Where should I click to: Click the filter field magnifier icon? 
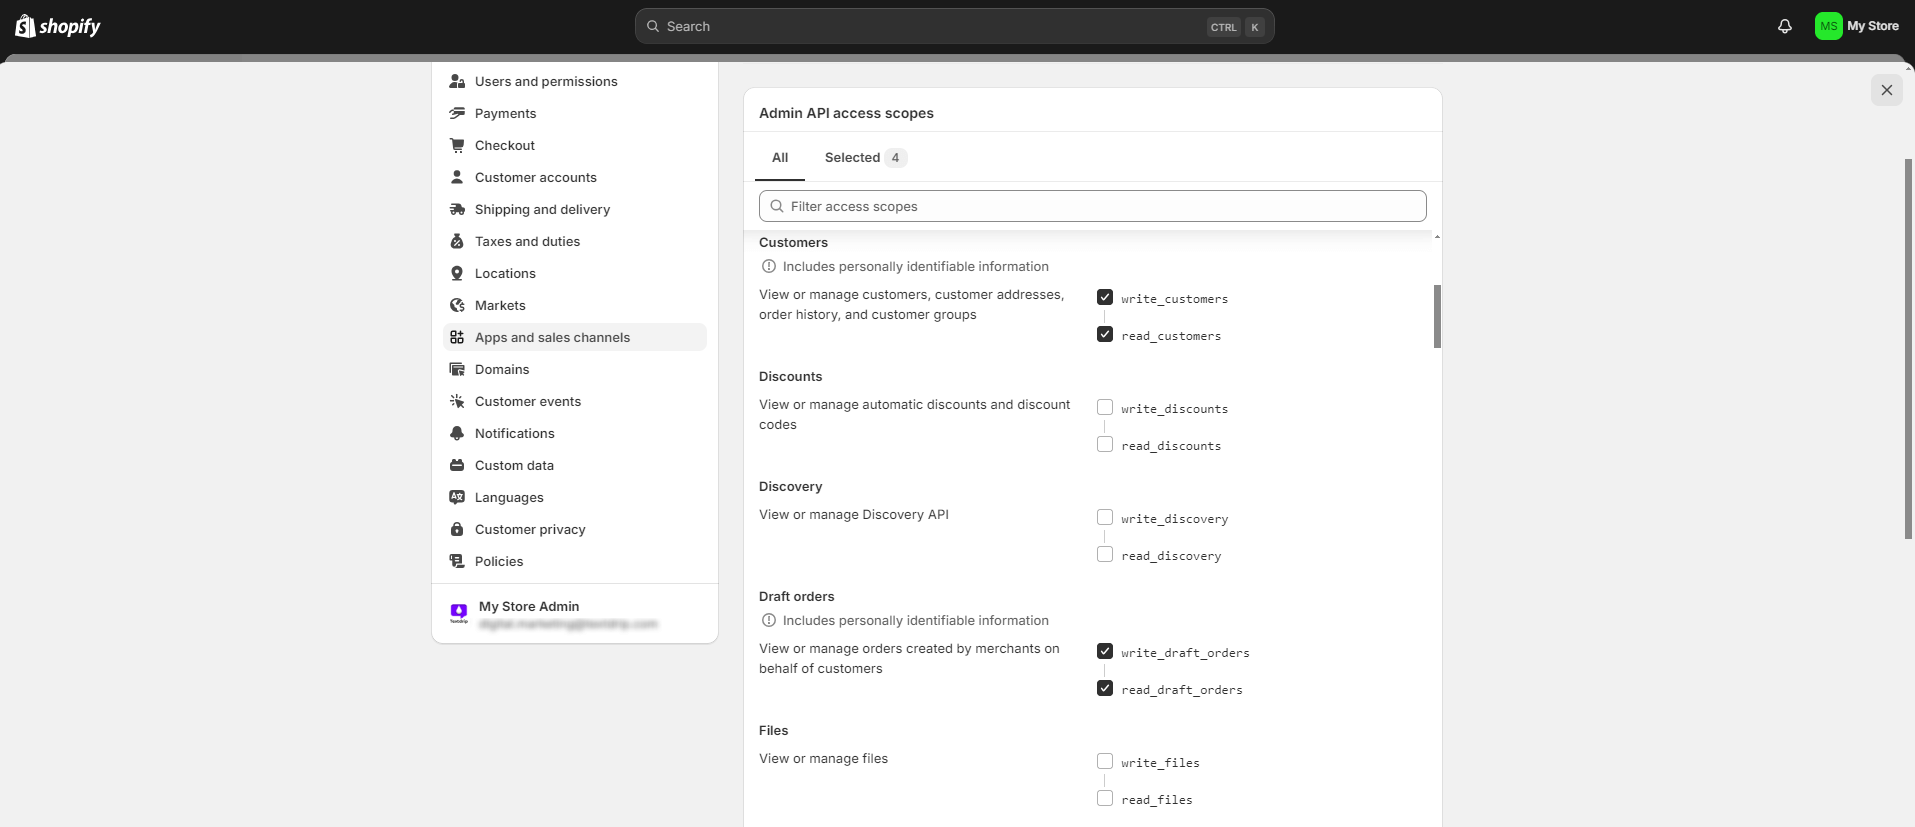777,206
